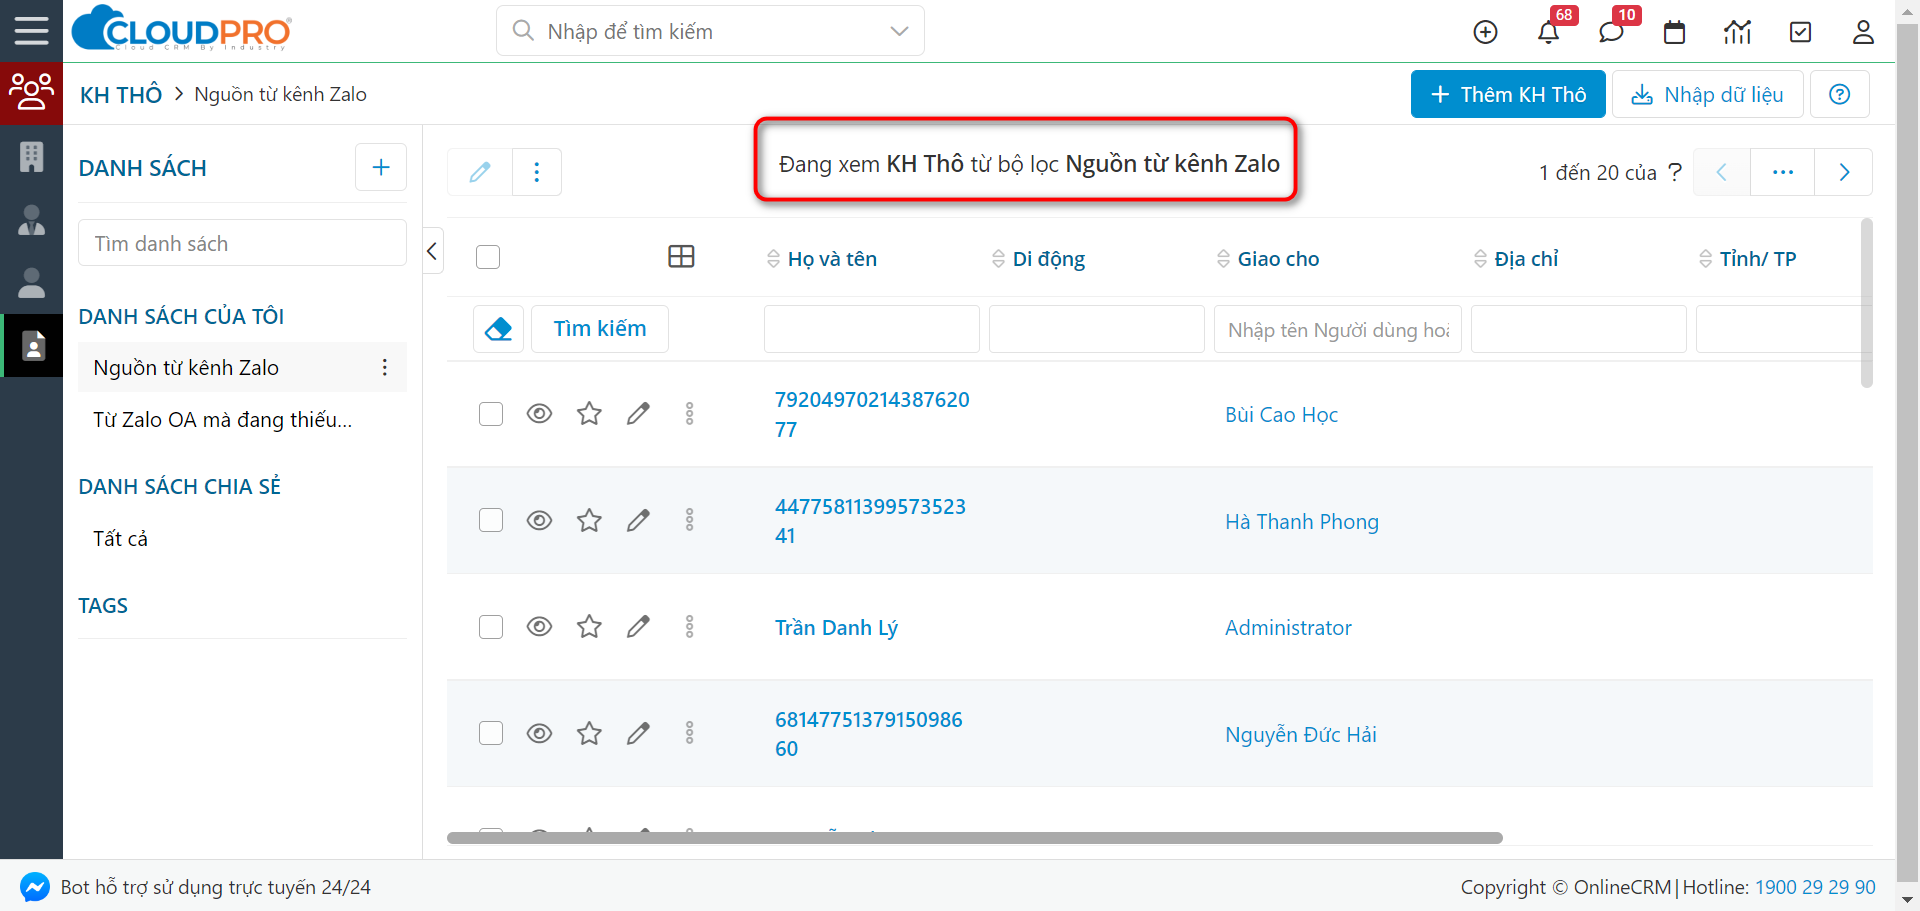This screenshot has width=1920, height=911.
Task: Go to KH THÔ breadcrumb link
Action: tap(121, 95)
